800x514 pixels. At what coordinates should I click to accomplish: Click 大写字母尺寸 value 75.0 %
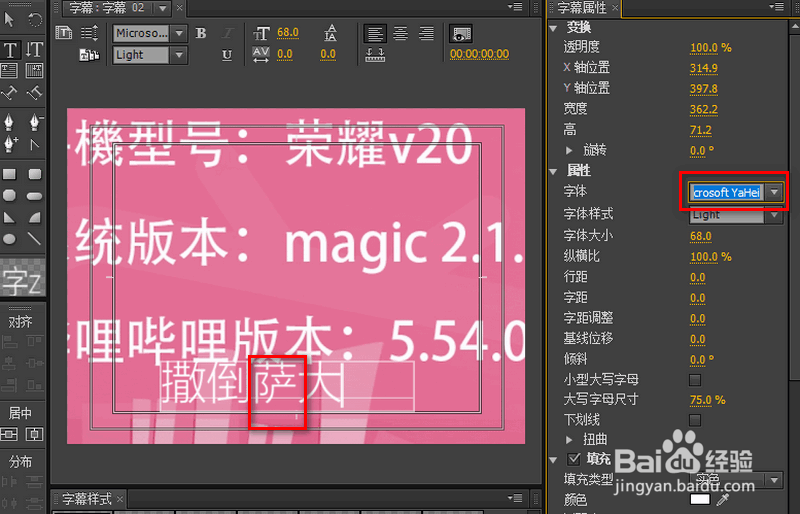(x=707, y=400)
